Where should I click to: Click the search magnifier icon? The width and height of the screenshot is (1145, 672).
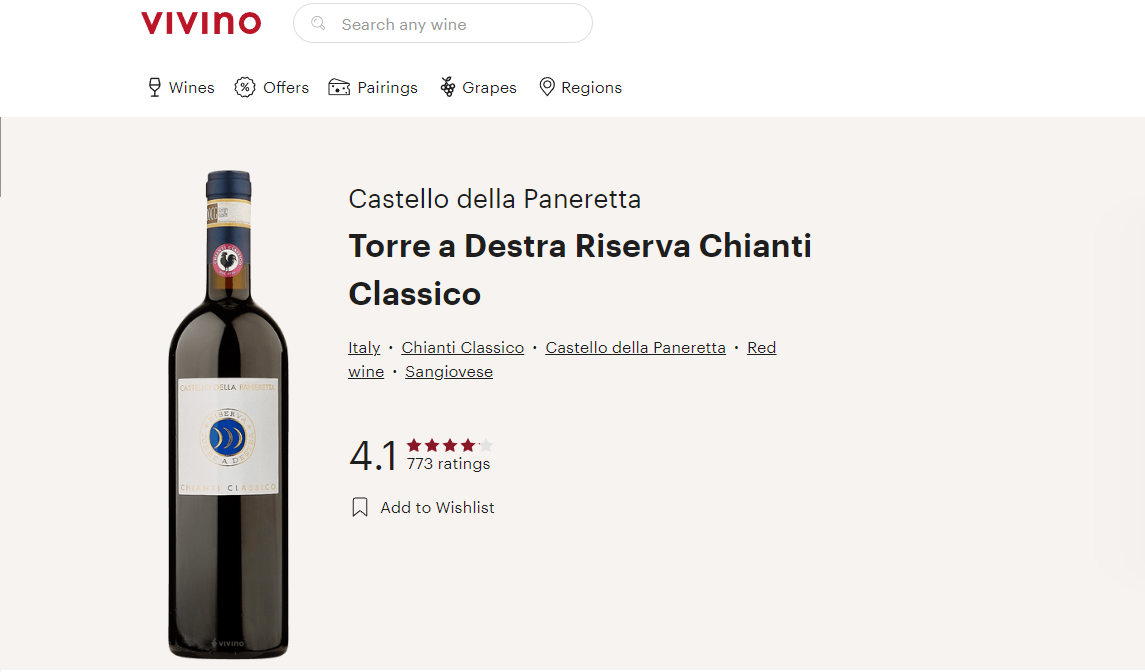(x=318, y=23)
